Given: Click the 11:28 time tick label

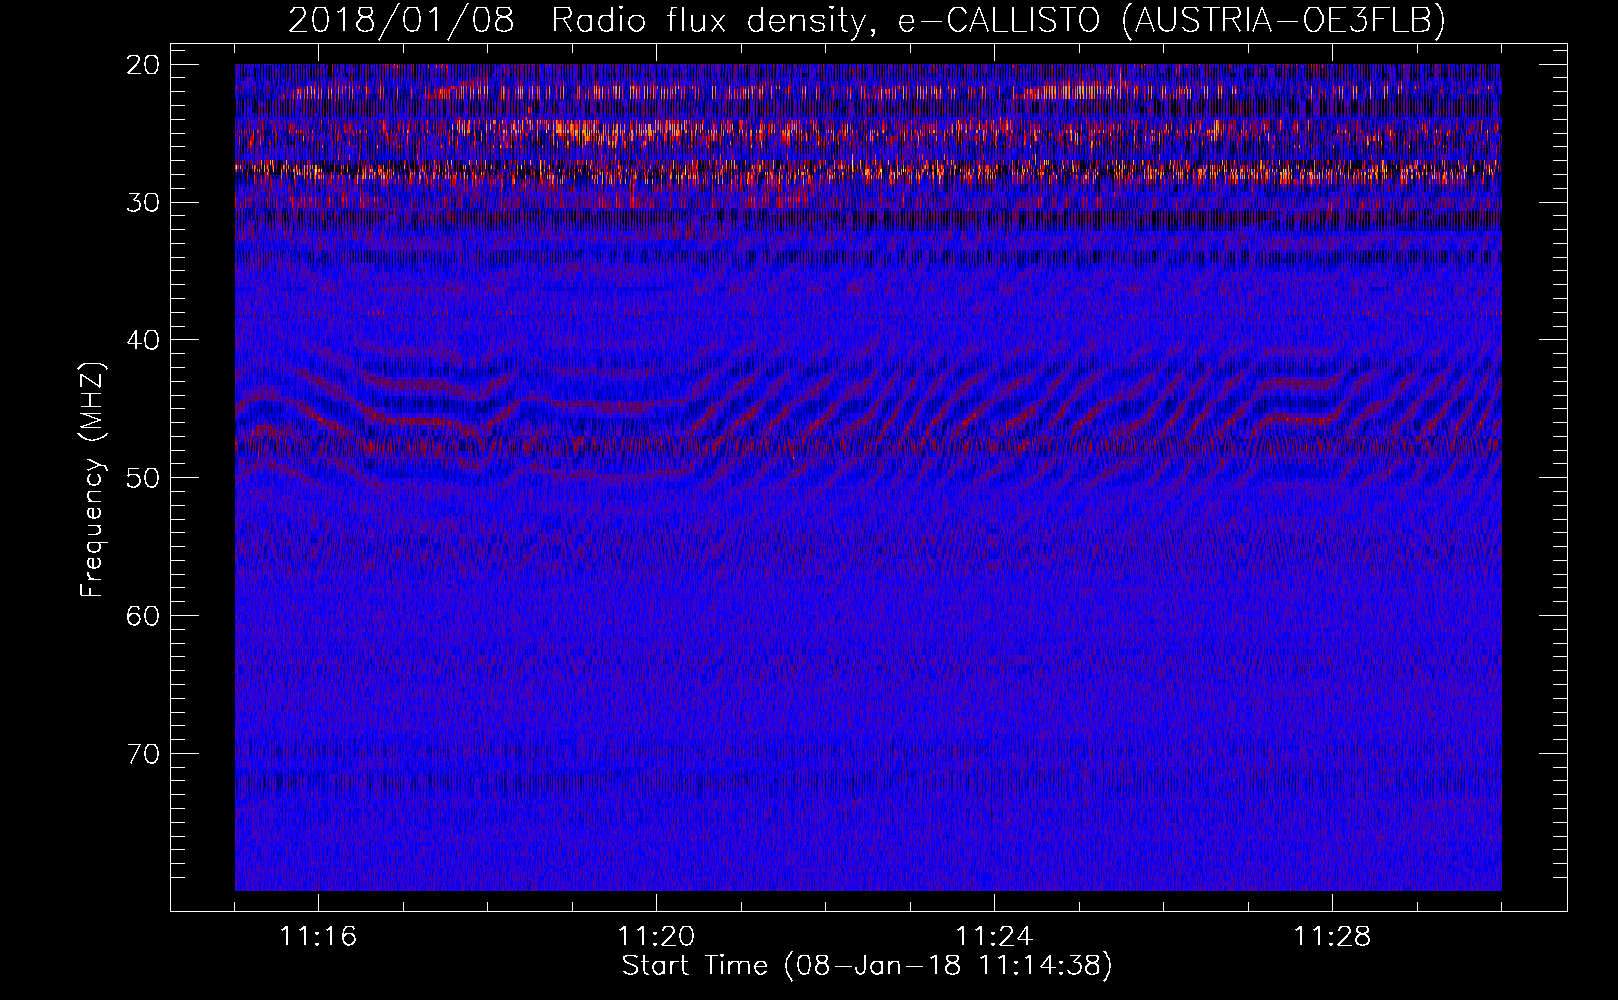Looking at the screenshot, I should pyautogui.click(x=1332, y=937).
